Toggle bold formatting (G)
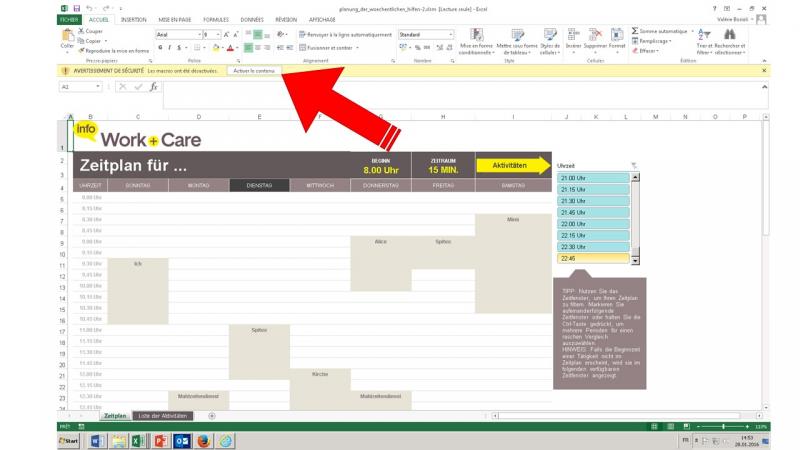800x450 pixels. pyautogui.click(x=160, y=47)
